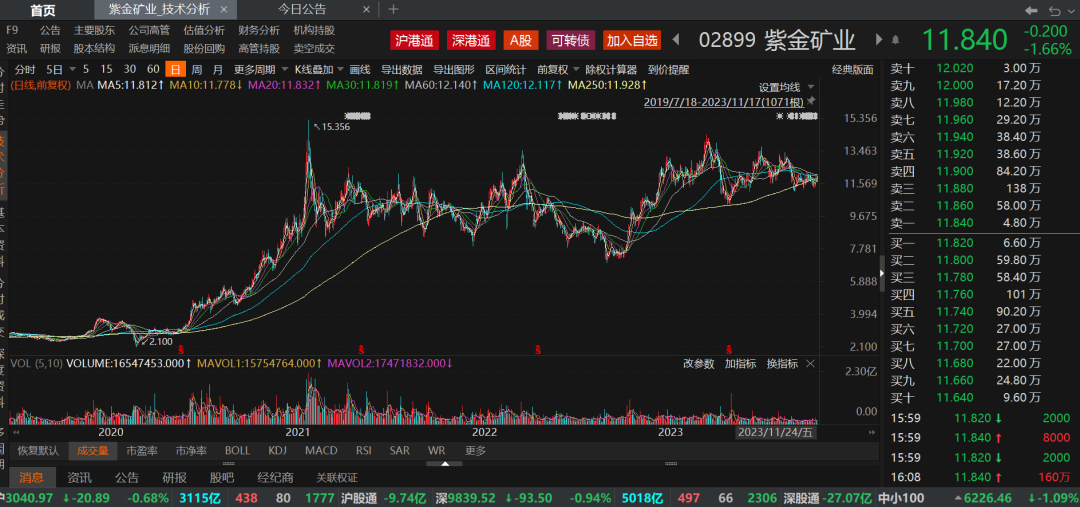Click the price alert bell icon

895,40
